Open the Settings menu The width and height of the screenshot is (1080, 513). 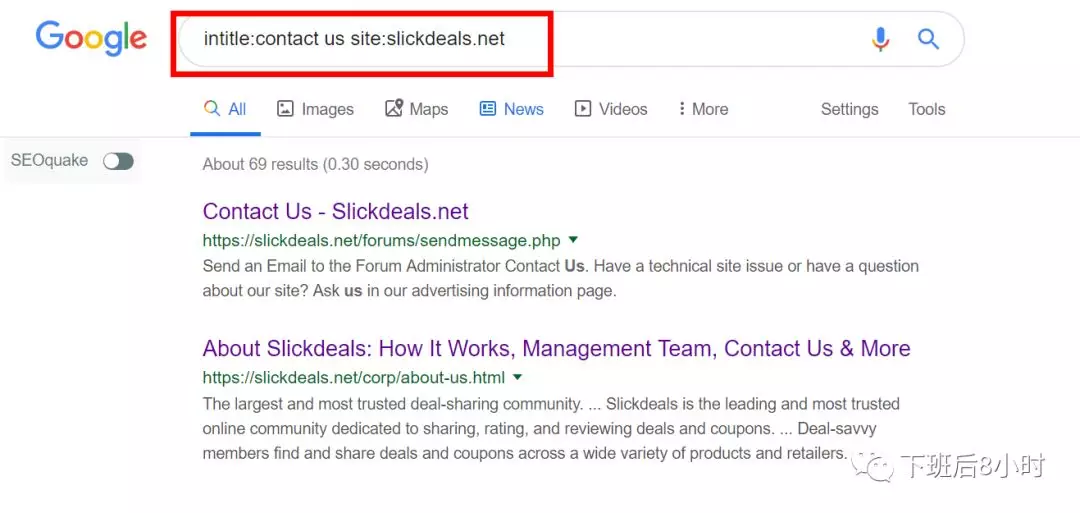[x=849, y=109]
